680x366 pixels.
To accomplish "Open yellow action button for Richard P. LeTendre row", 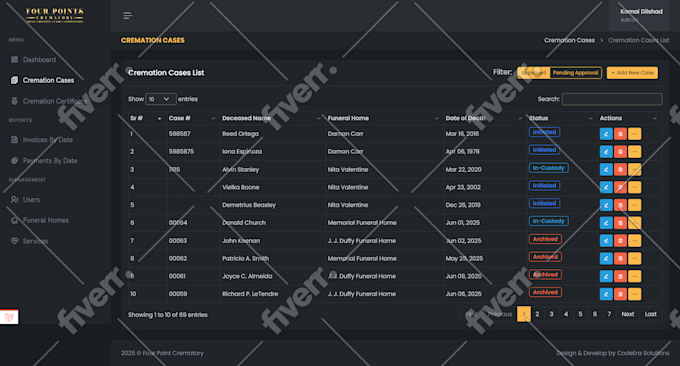I will (634, 294).
